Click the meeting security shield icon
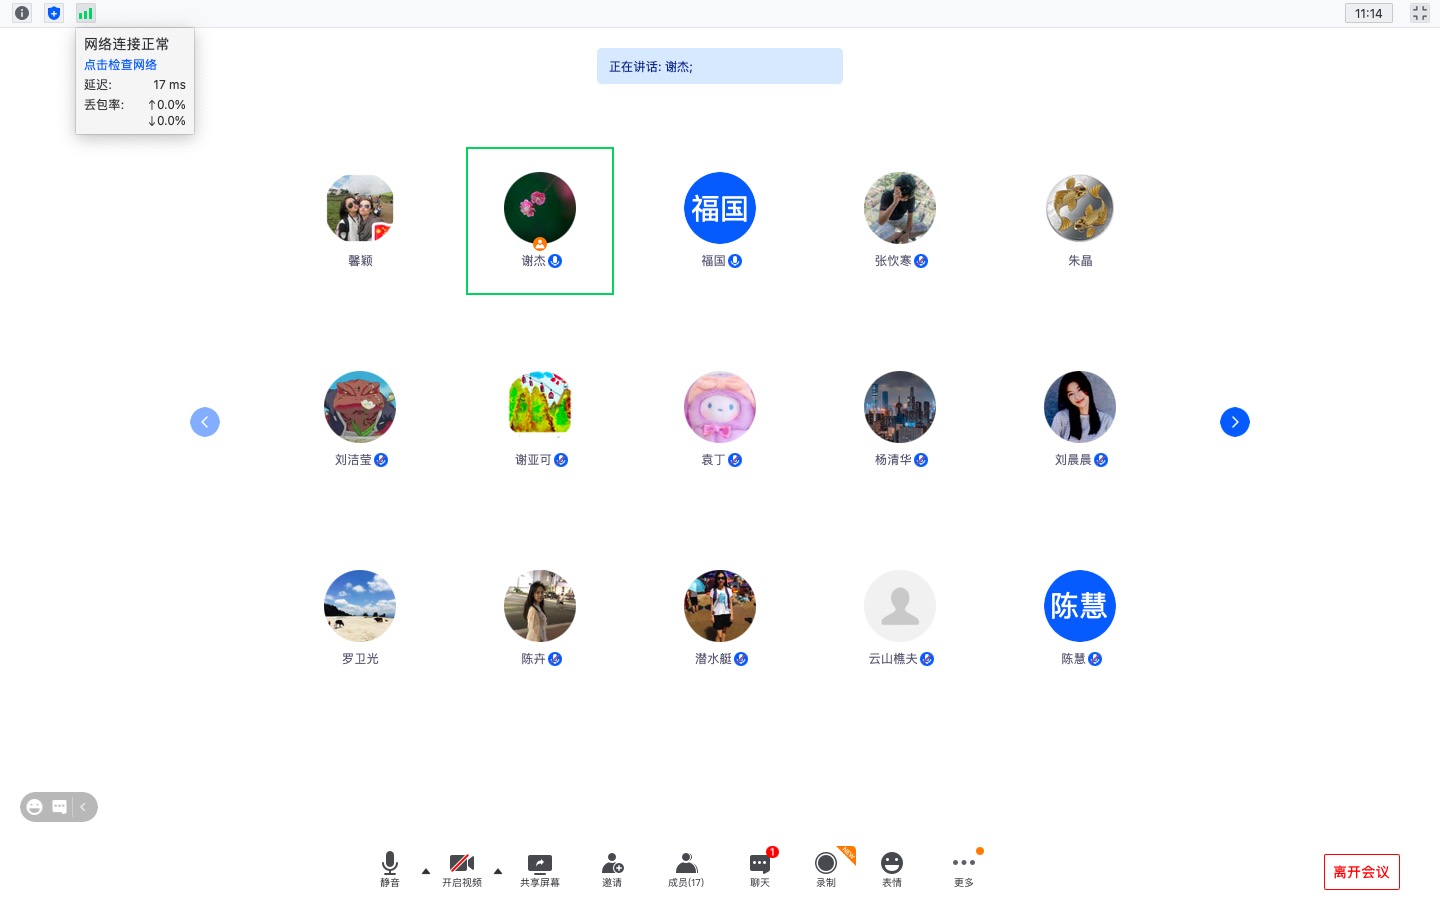1440x898 pixels. (x=54, y=13)
